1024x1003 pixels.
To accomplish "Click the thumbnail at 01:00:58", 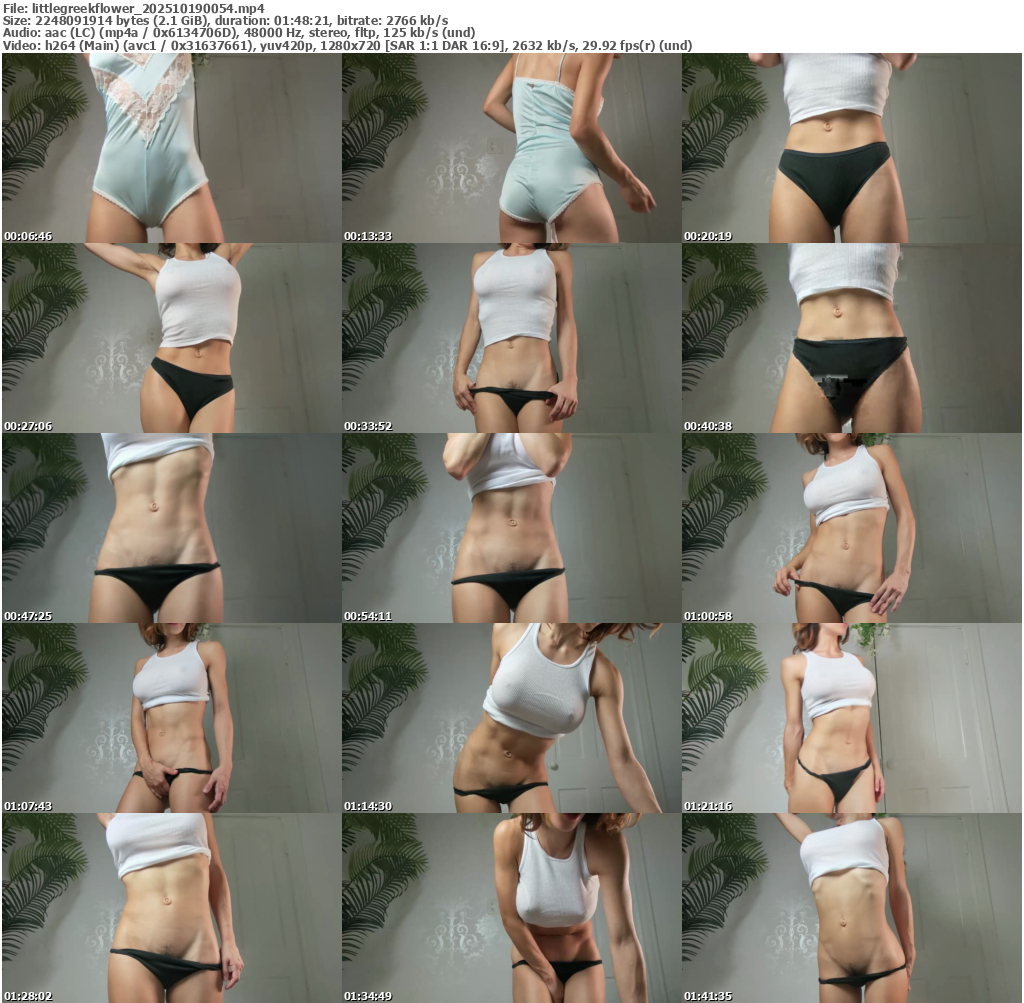I will tap(851, 528).
